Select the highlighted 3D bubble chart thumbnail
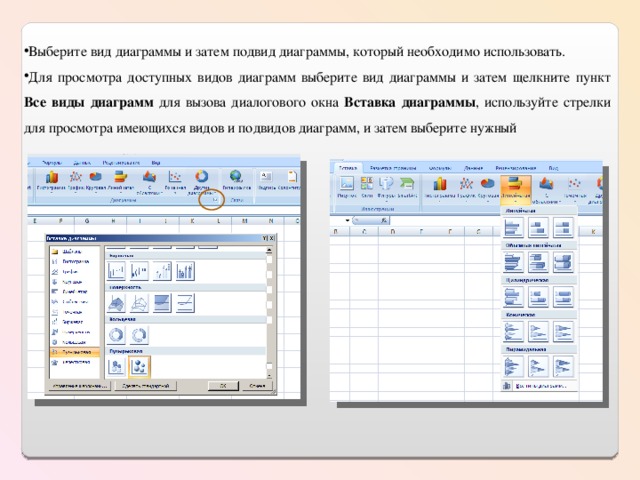This screenshot has width=640, height=480. coord(139,367)
